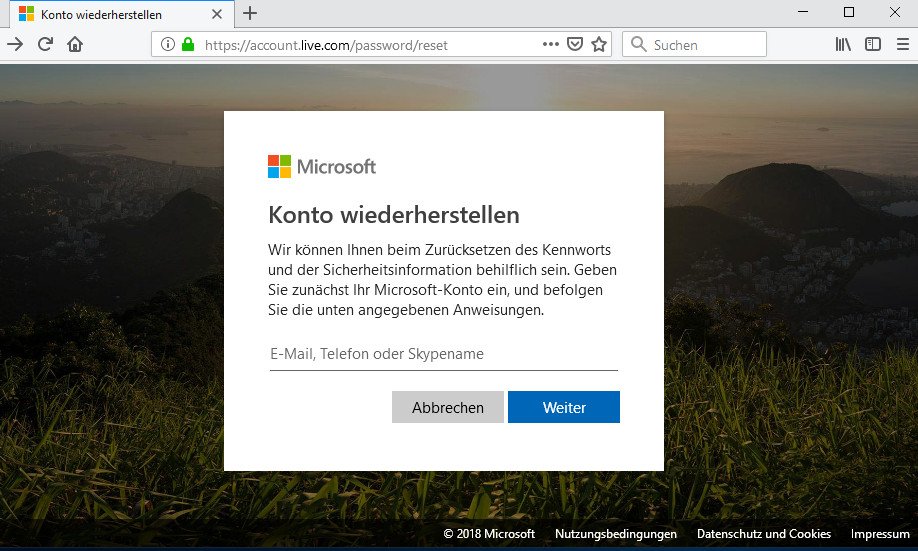The height and width of the screenshot is (551, 918).
Task: Go to the Firefox home page
Action: click(x=75, y=45)
